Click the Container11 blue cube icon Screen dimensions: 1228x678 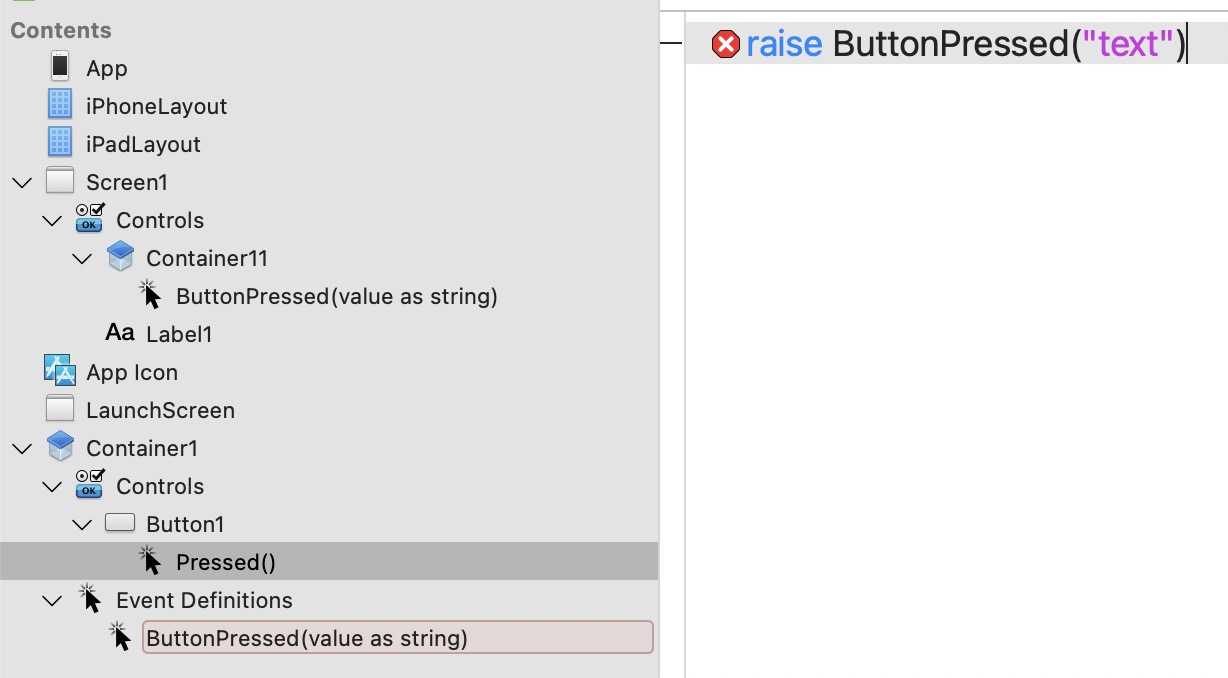point(120,257)
